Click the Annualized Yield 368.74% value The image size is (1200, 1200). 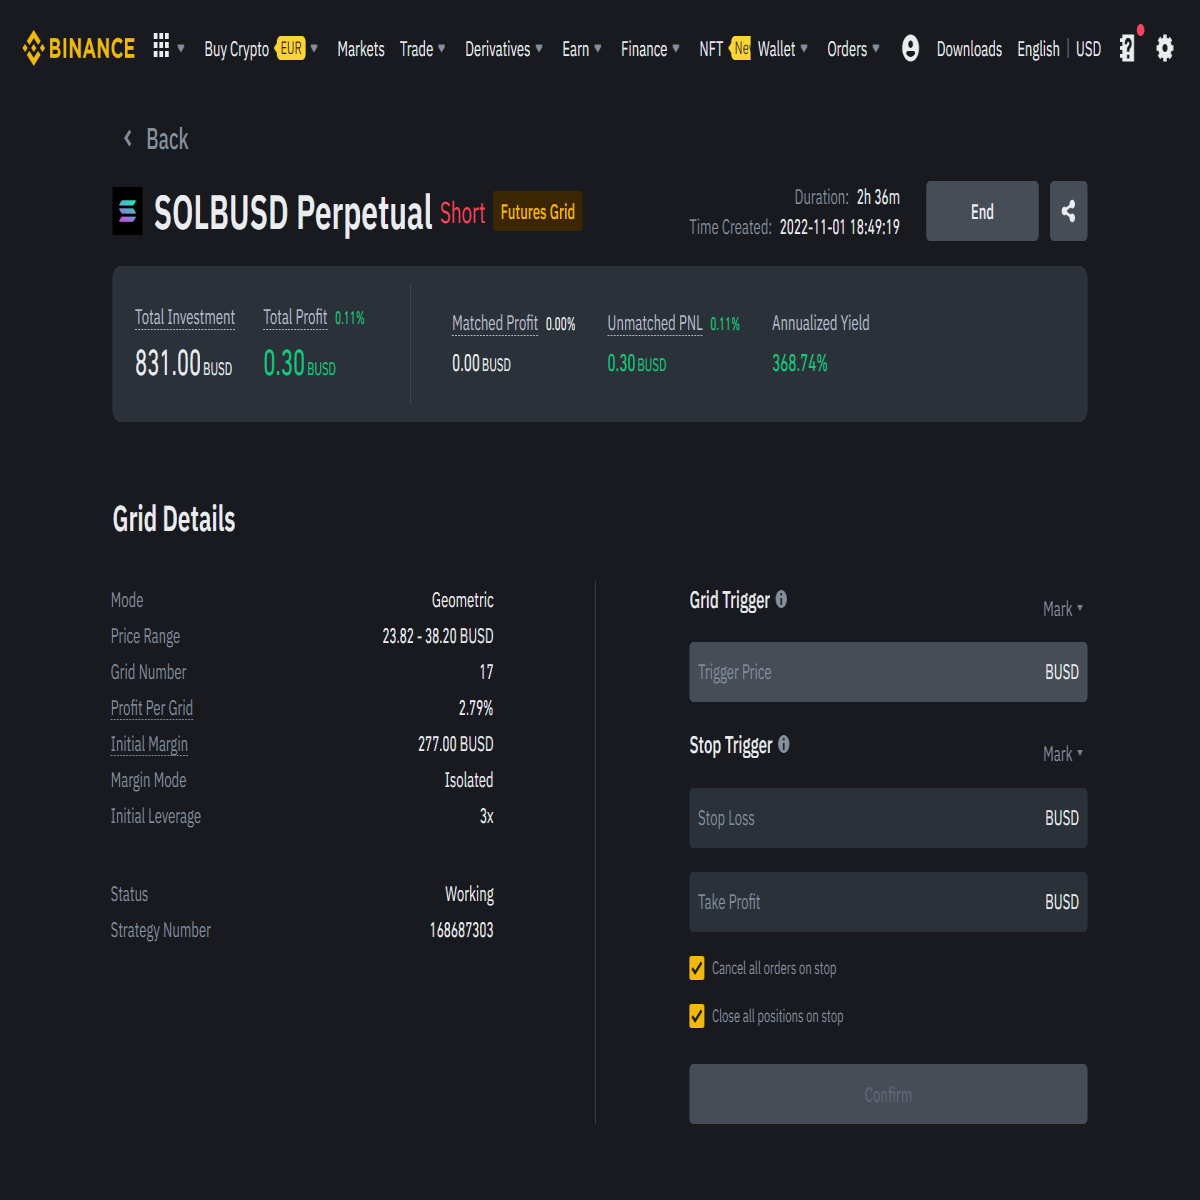click(x=800, y=363)
